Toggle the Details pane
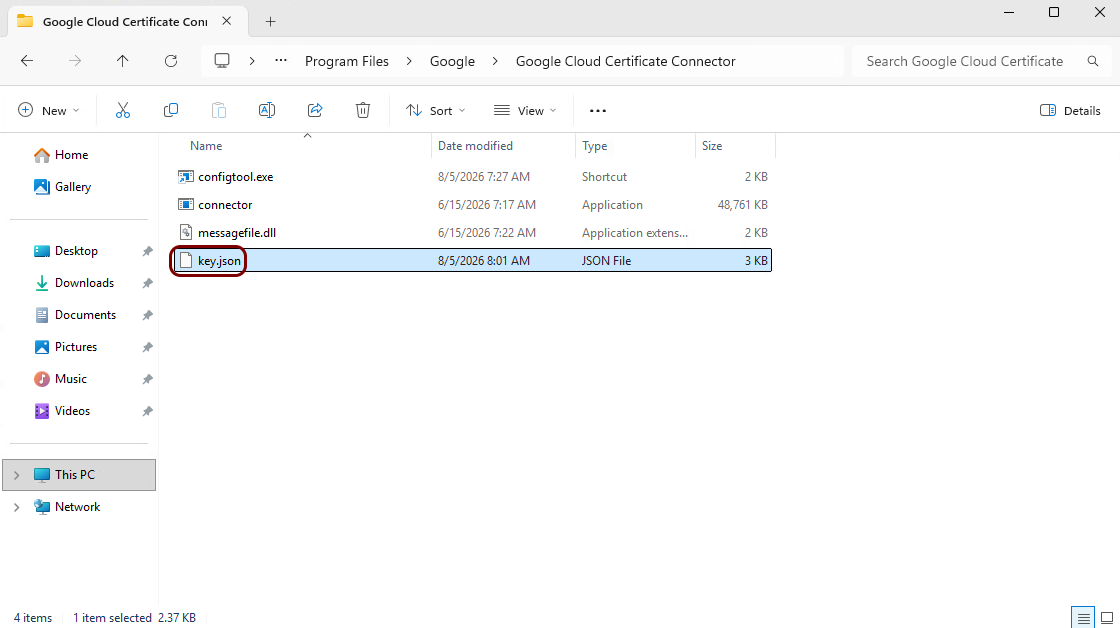The image size is (1120, 628). 1070,110
